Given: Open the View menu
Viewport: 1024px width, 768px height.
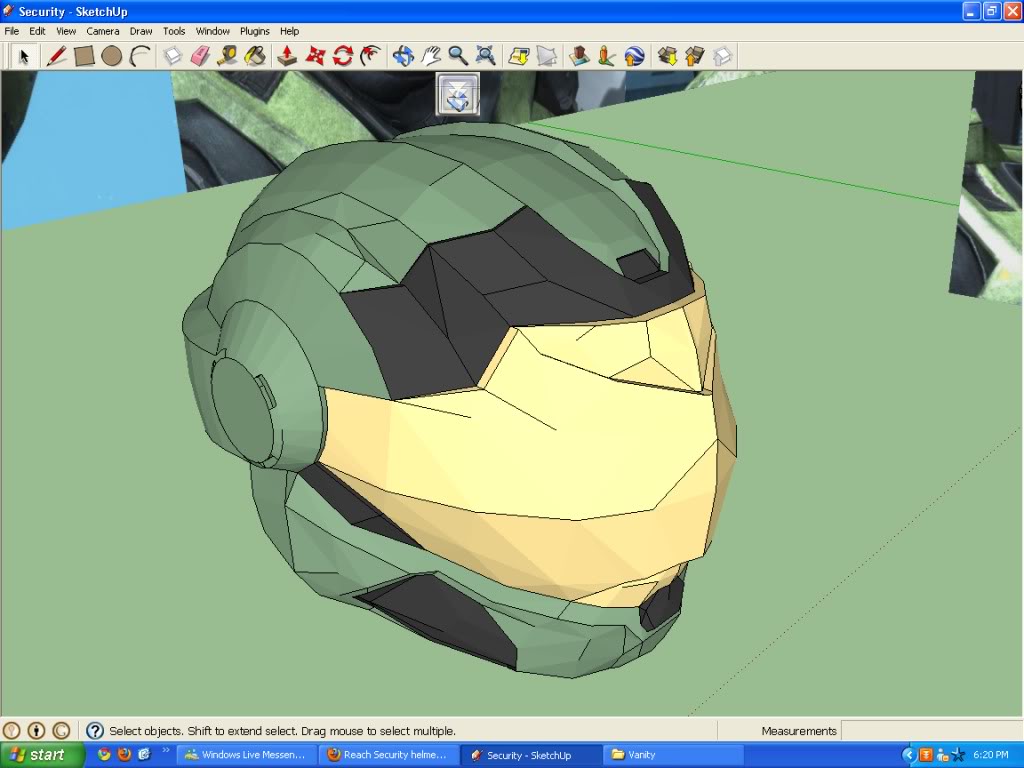Looking at the screenshot, I should tap(66, 31).
